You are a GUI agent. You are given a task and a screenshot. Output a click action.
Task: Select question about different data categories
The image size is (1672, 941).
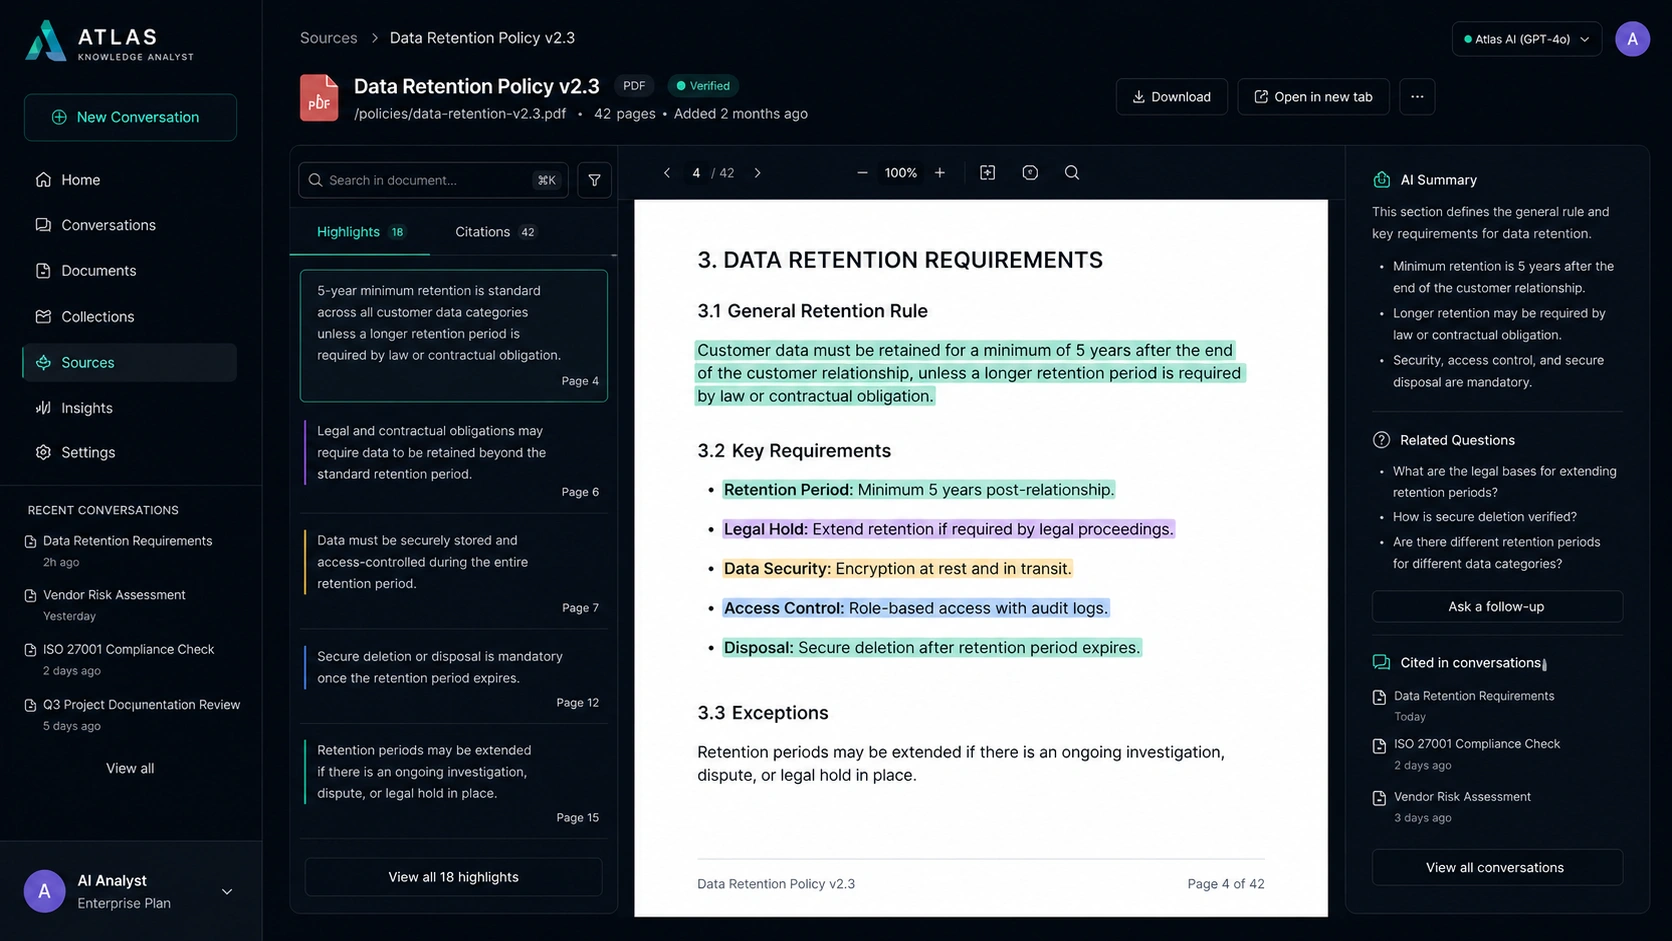tap(1496, 552)
